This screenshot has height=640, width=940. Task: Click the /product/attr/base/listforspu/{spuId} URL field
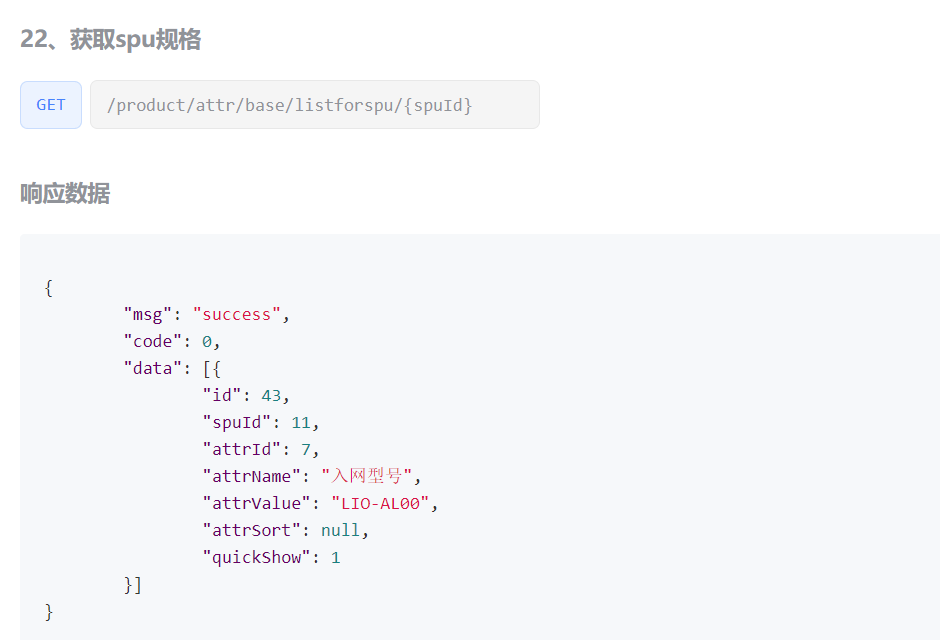coord(315,105)
